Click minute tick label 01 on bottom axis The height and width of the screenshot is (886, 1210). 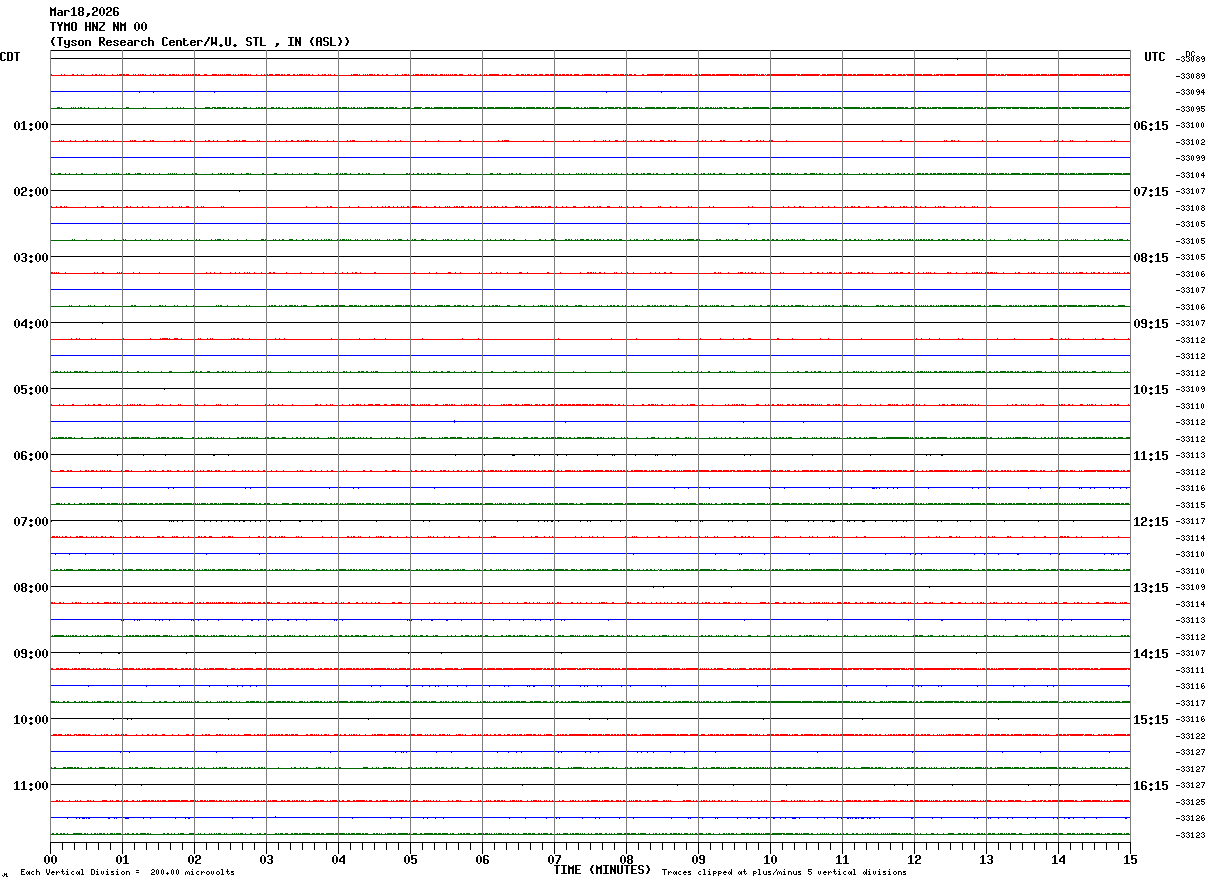click(122, 860)
